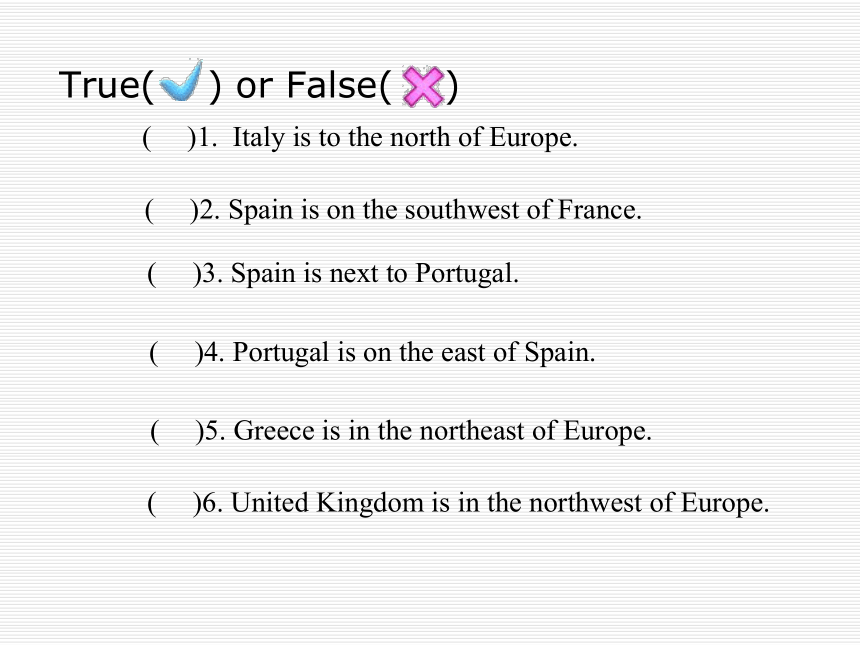Click the word France in statement 2

[599, 210]
